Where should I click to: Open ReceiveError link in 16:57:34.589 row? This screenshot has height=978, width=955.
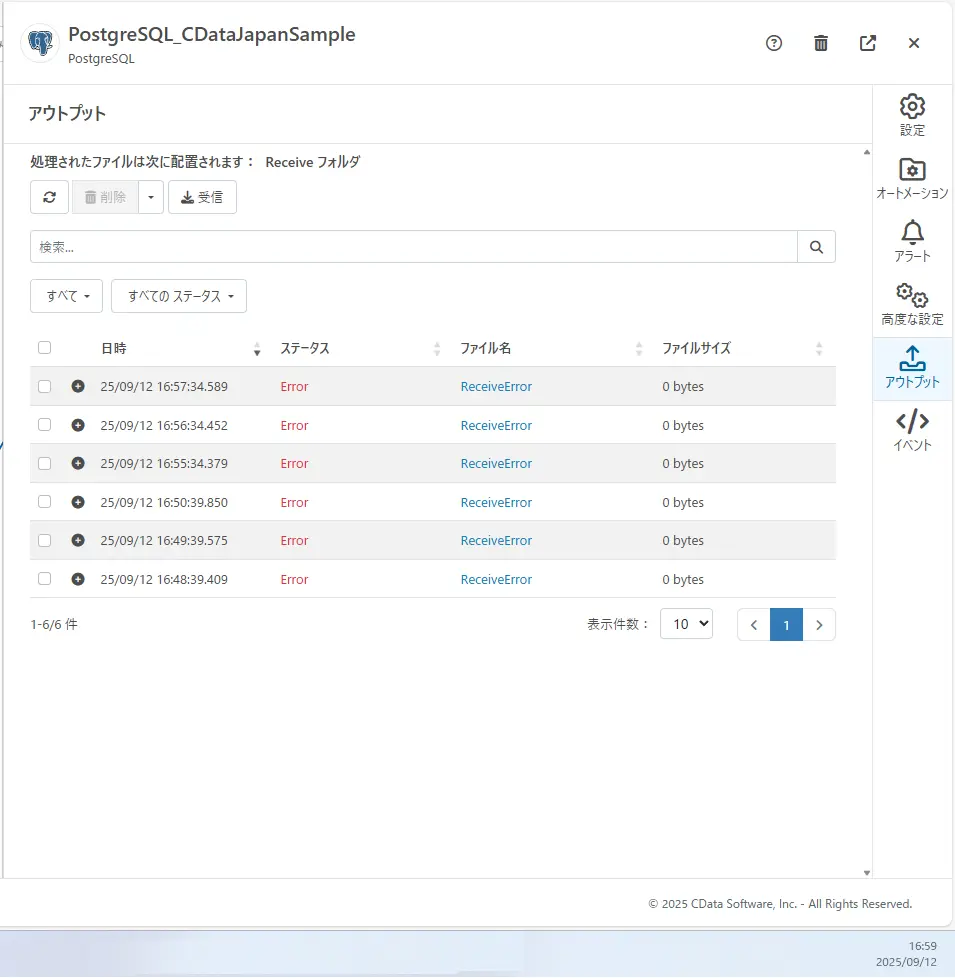[x=496, y=387]
